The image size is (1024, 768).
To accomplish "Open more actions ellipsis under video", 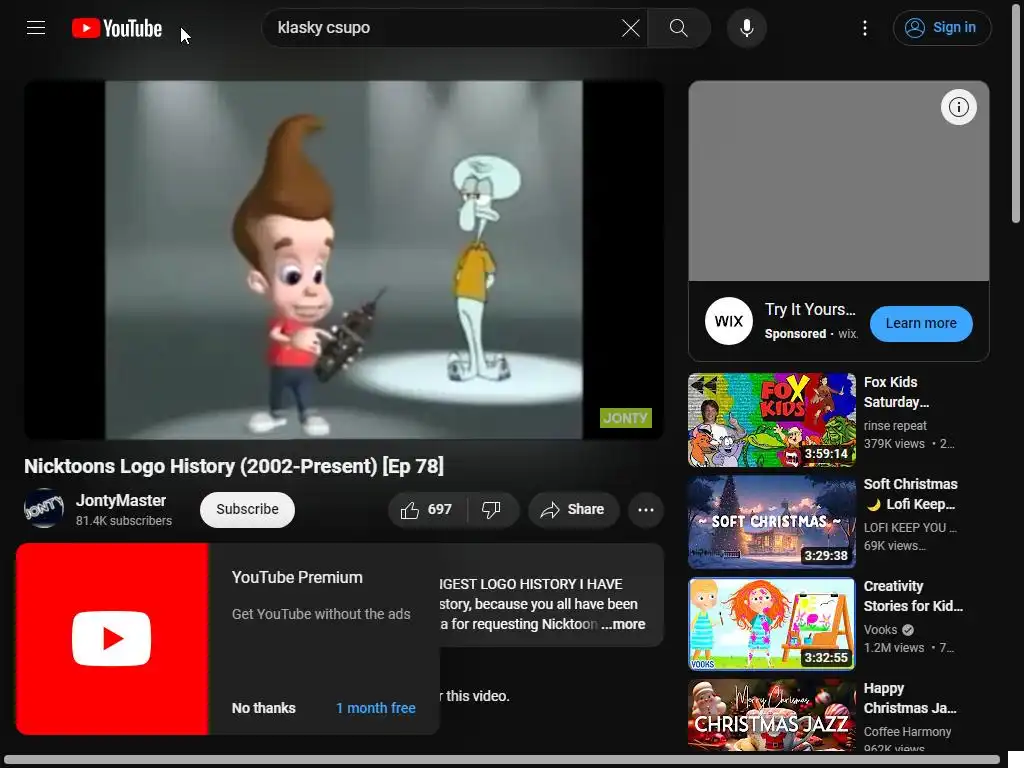I will pyautogui.click(x=645, y=509).
